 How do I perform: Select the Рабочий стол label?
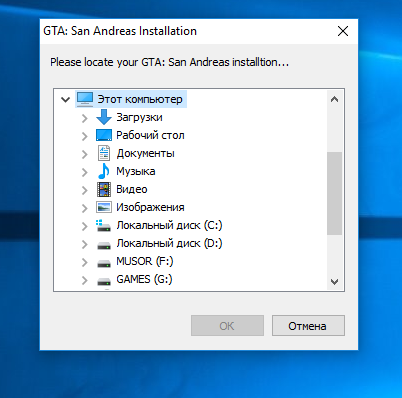click(150, 135)
